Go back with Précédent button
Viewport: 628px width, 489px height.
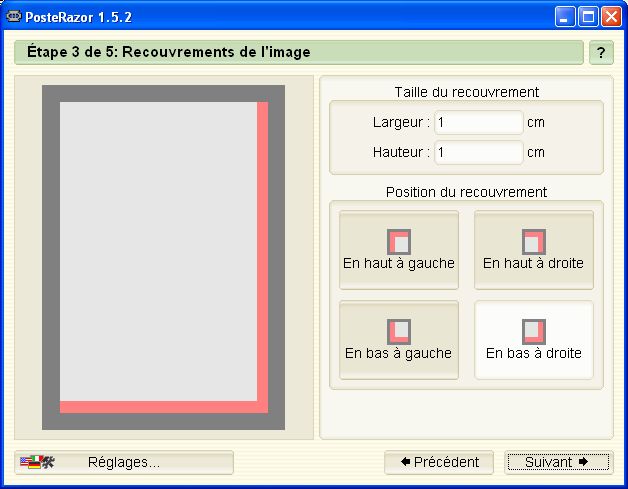439,463
